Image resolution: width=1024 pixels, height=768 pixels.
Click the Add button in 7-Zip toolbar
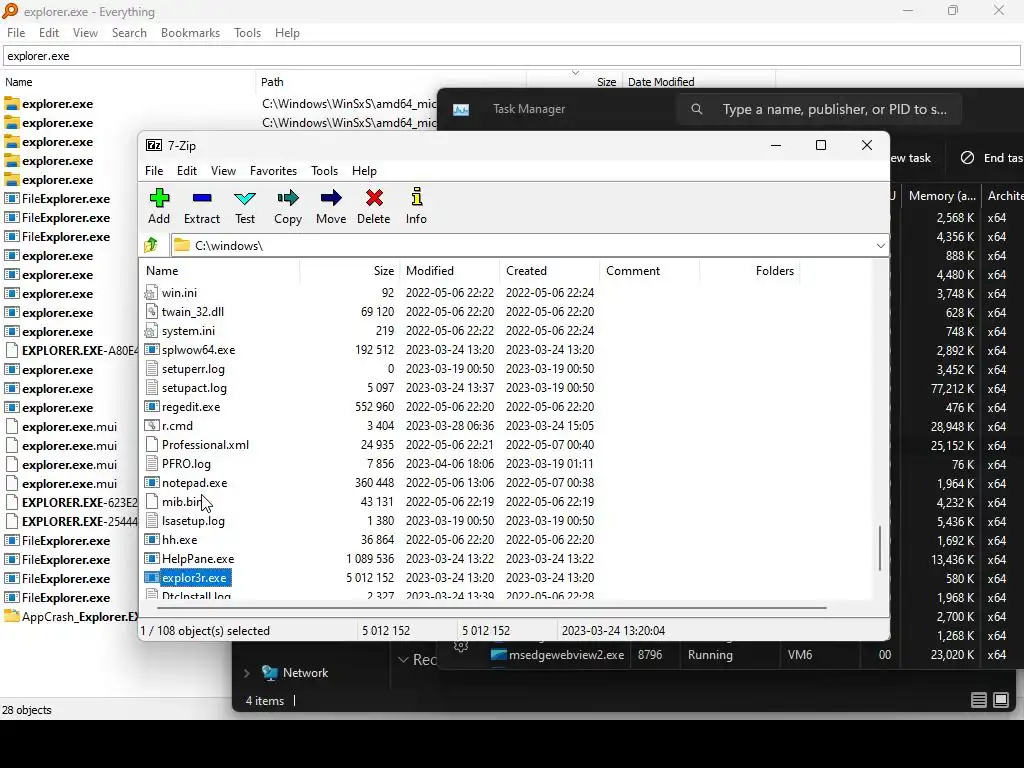159,206
